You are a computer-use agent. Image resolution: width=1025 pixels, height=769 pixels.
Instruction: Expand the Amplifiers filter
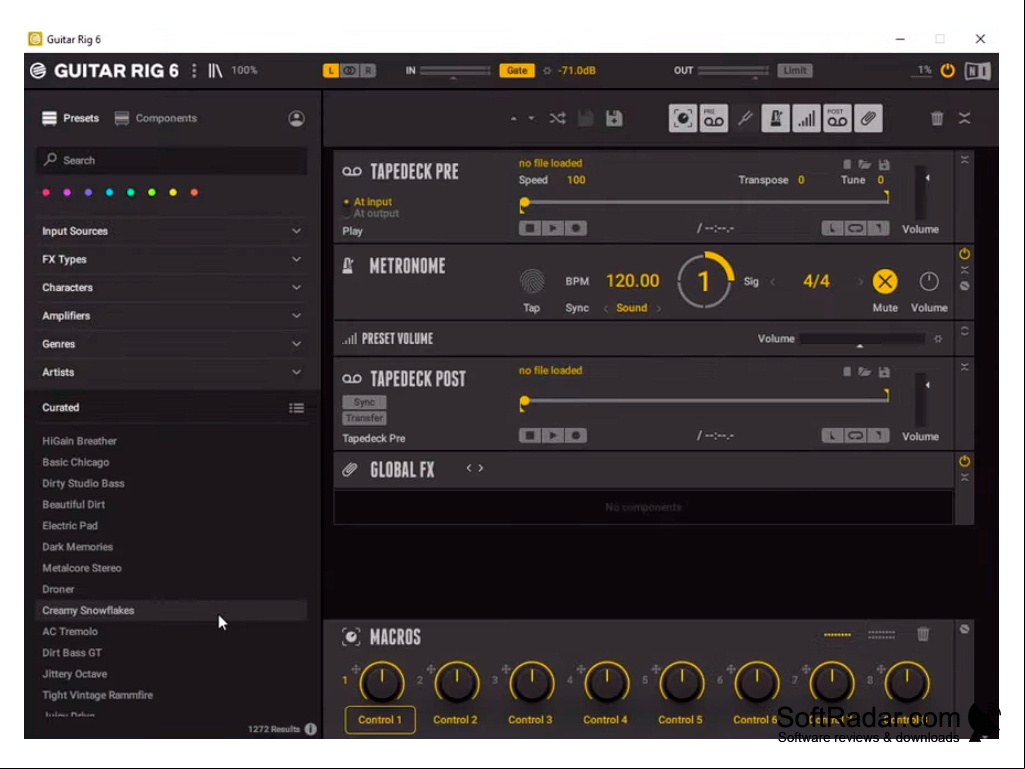pos(171,316)
